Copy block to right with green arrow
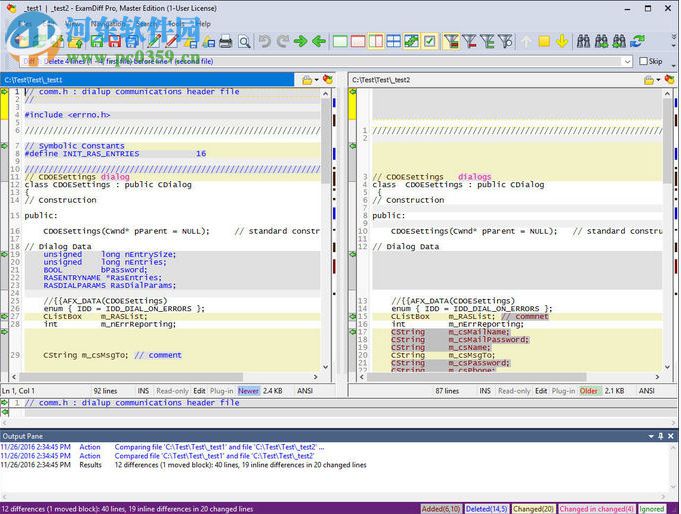Screen dimensions: 681x514 (300, 42)
